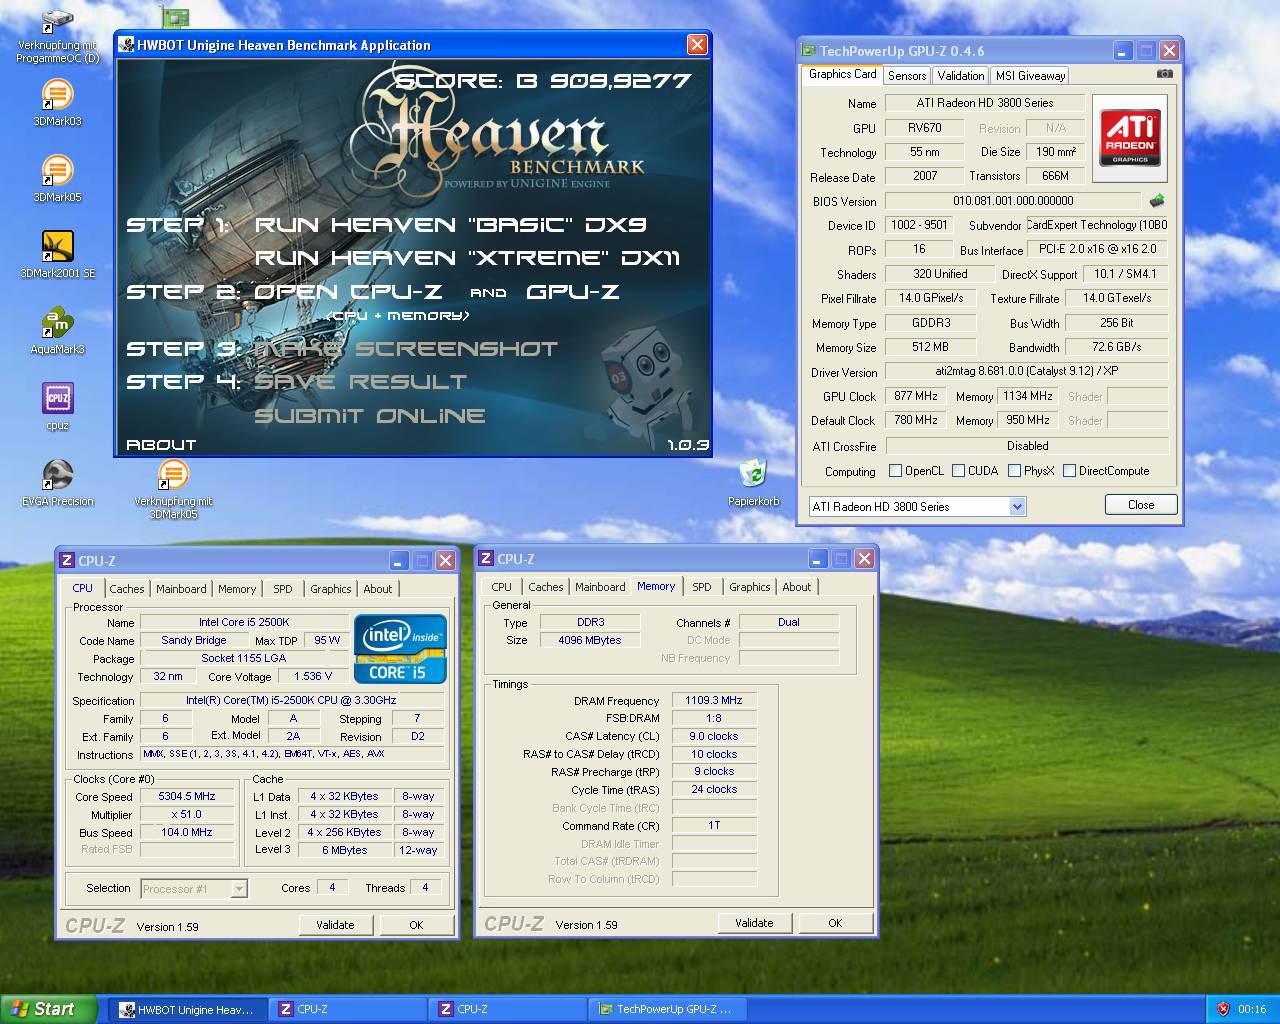Open SPD tab in right CPU-Z window

702,587
